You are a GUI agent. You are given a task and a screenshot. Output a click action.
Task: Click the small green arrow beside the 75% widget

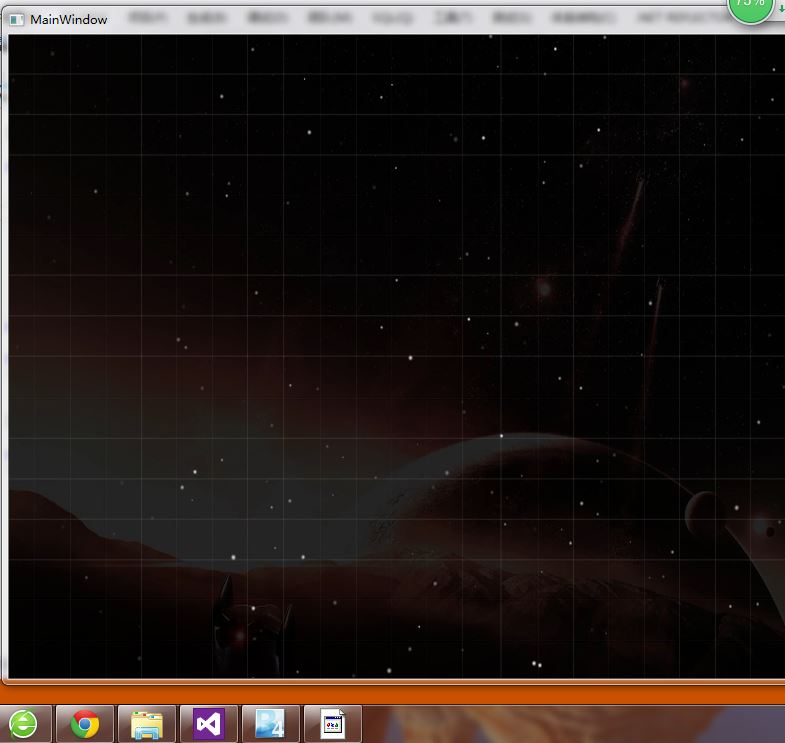(781, 8)
